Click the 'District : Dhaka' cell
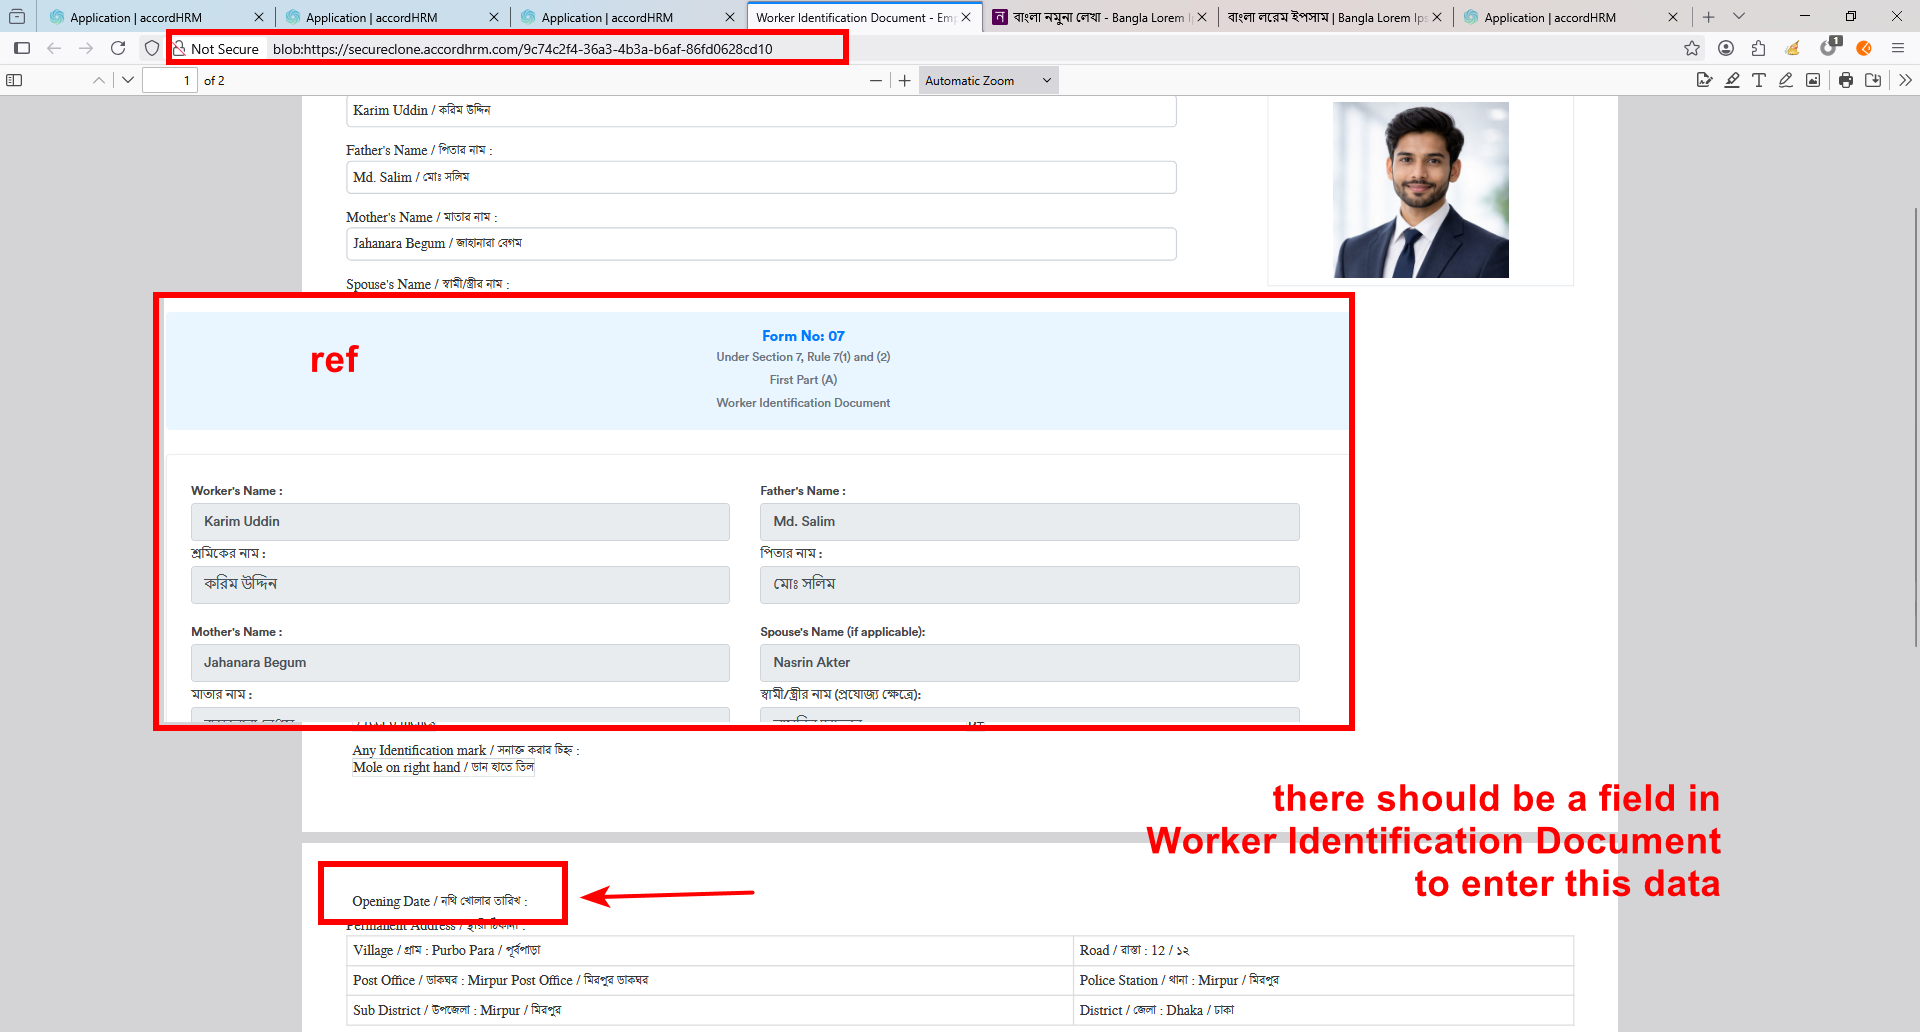The width and height of the screenshot is (1920, 1032). tap(1323, 1010)
